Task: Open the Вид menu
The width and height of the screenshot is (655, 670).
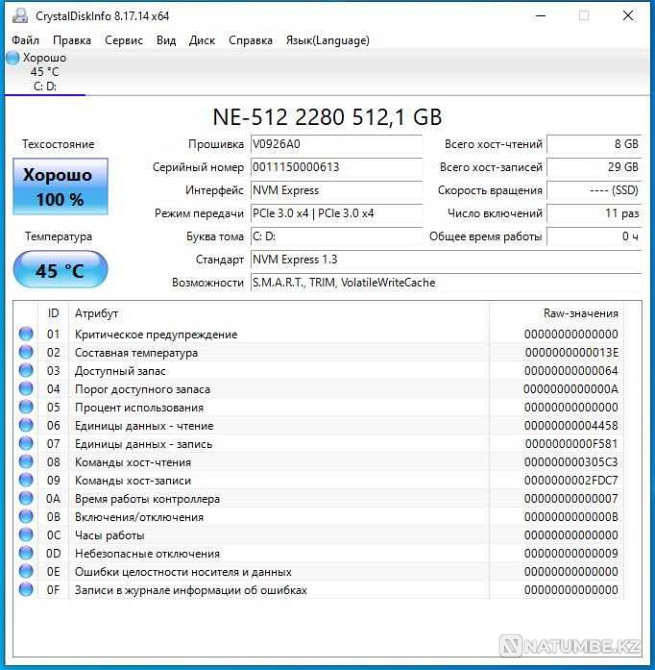Action: 166,40
